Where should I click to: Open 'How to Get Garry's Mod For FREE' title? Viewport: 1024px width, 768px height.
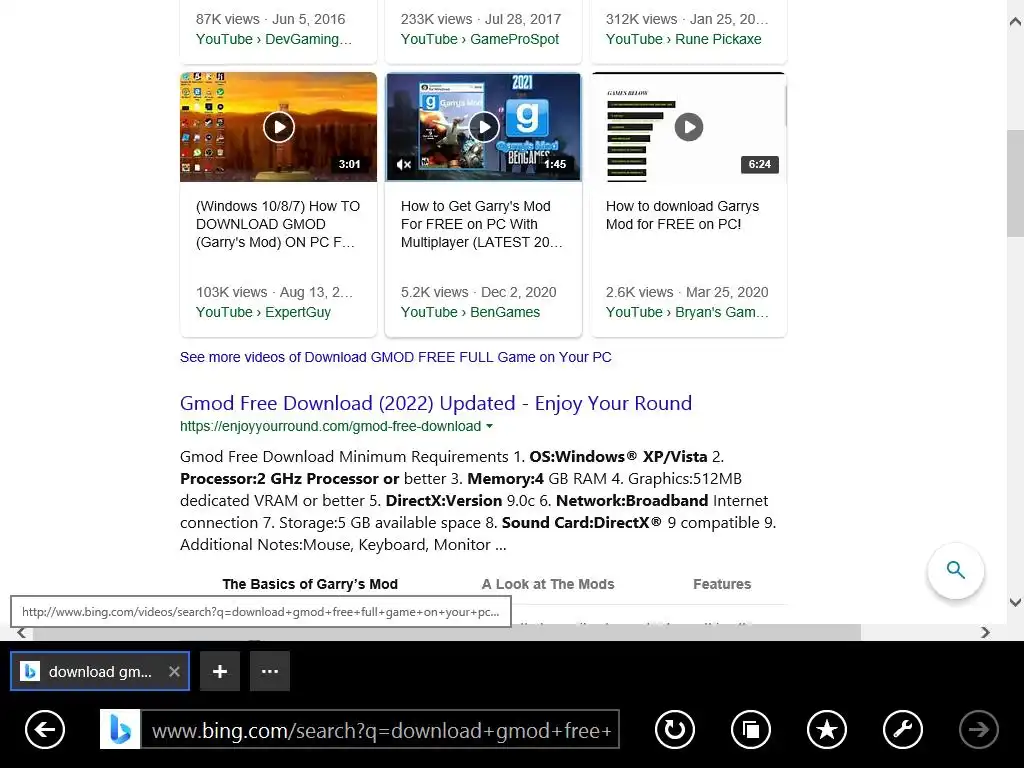click(x=482, y=224)
